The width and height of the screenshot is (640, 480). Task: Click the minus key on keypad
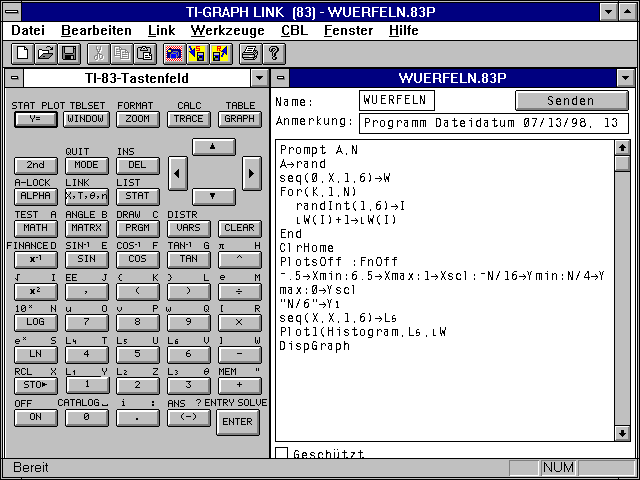pos(240,354)
